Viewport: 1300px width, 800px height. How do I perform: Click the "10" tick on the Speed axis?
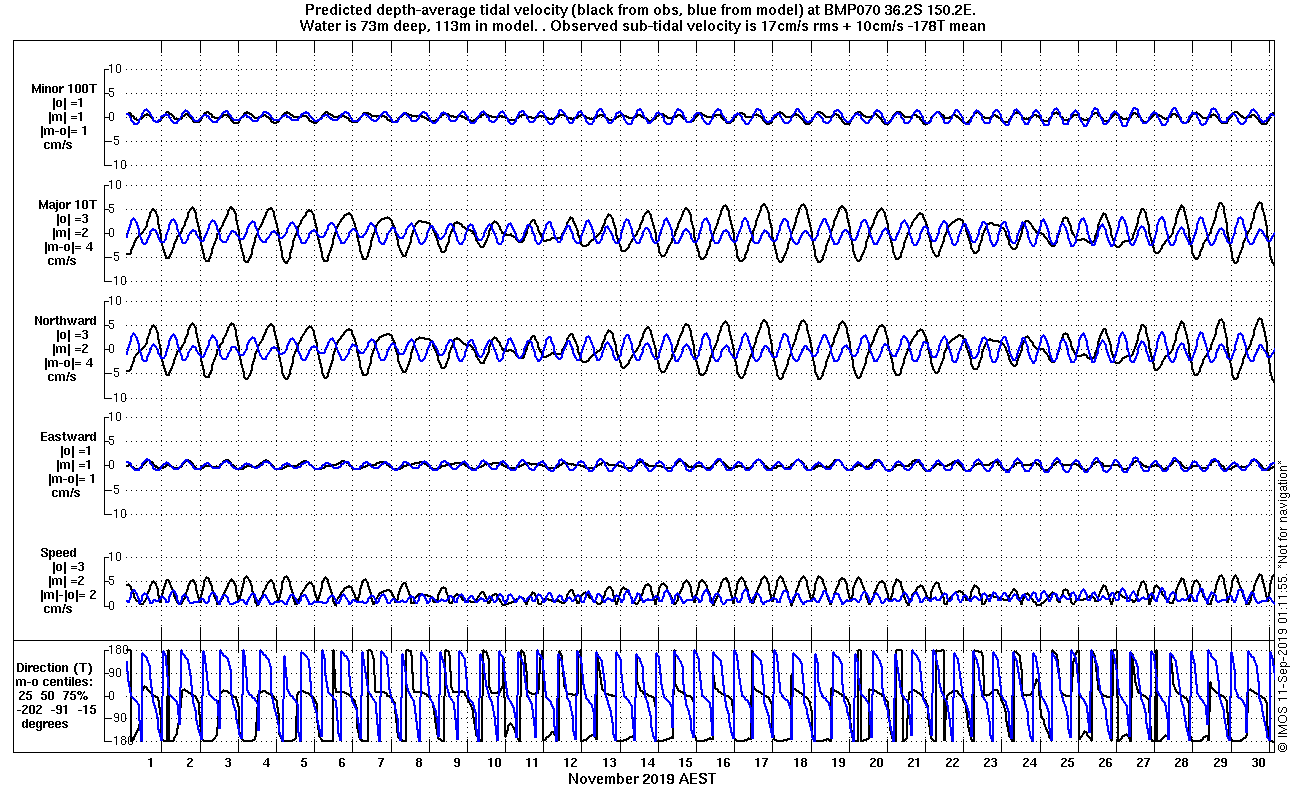click(x=114, y=557)
